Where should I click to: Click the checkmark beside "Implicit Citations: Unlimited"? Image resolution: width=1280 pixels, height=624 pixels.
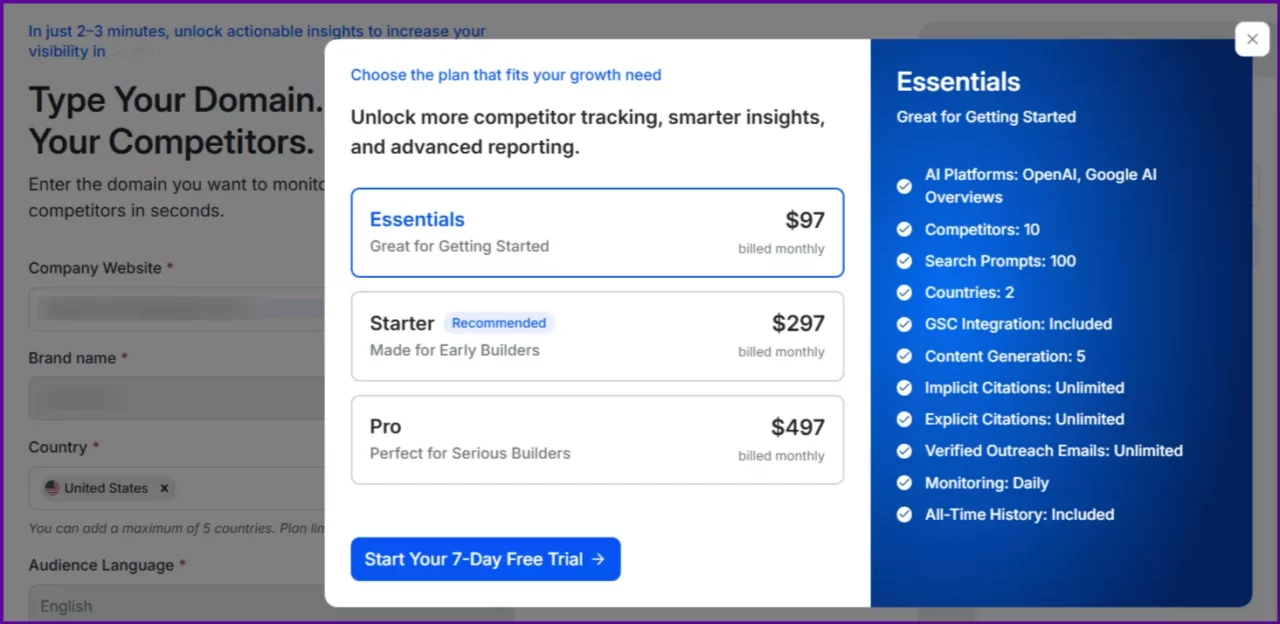[x=903, y=388]
